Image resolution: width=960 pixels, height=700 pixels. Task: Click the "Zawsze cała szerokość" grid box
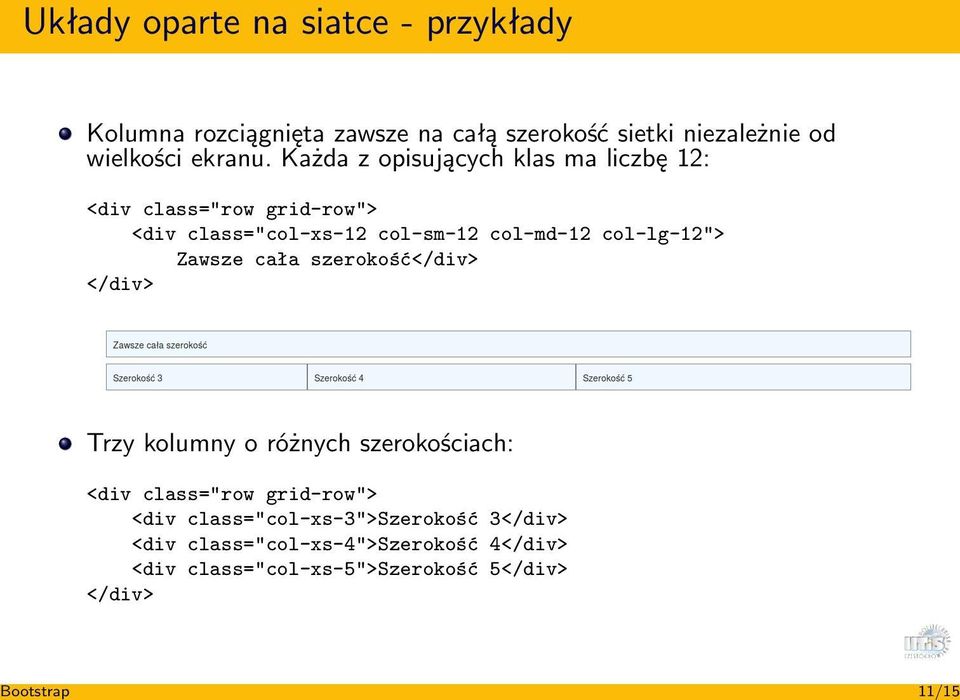tap(508, 344)
